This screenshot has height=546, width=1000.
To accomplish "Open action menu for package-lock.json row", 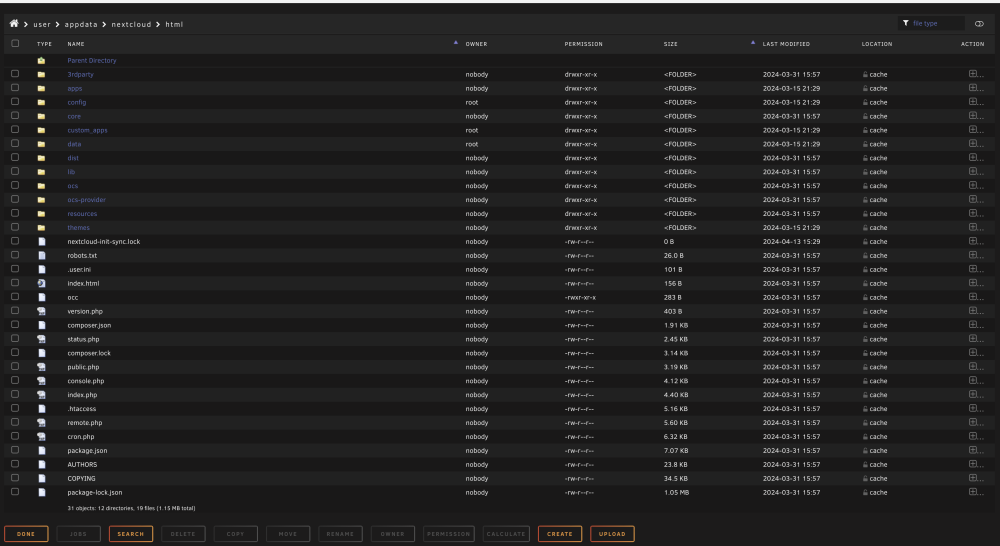I will (x=973, y=492).
